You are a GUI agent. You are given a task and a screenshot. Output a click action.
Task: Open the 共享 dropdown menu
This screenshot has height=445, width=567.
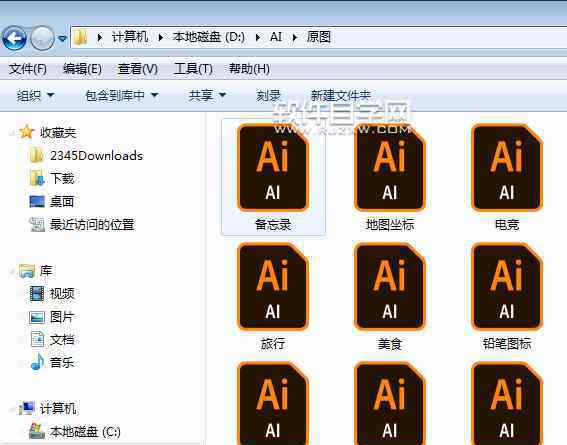(207, 95)
